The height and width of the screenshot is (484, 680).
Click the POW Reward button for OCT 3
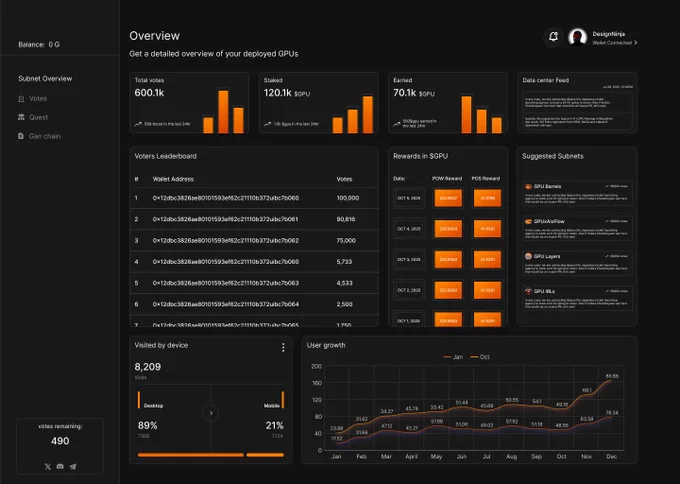pyautogui.click(x=448, y=260)
